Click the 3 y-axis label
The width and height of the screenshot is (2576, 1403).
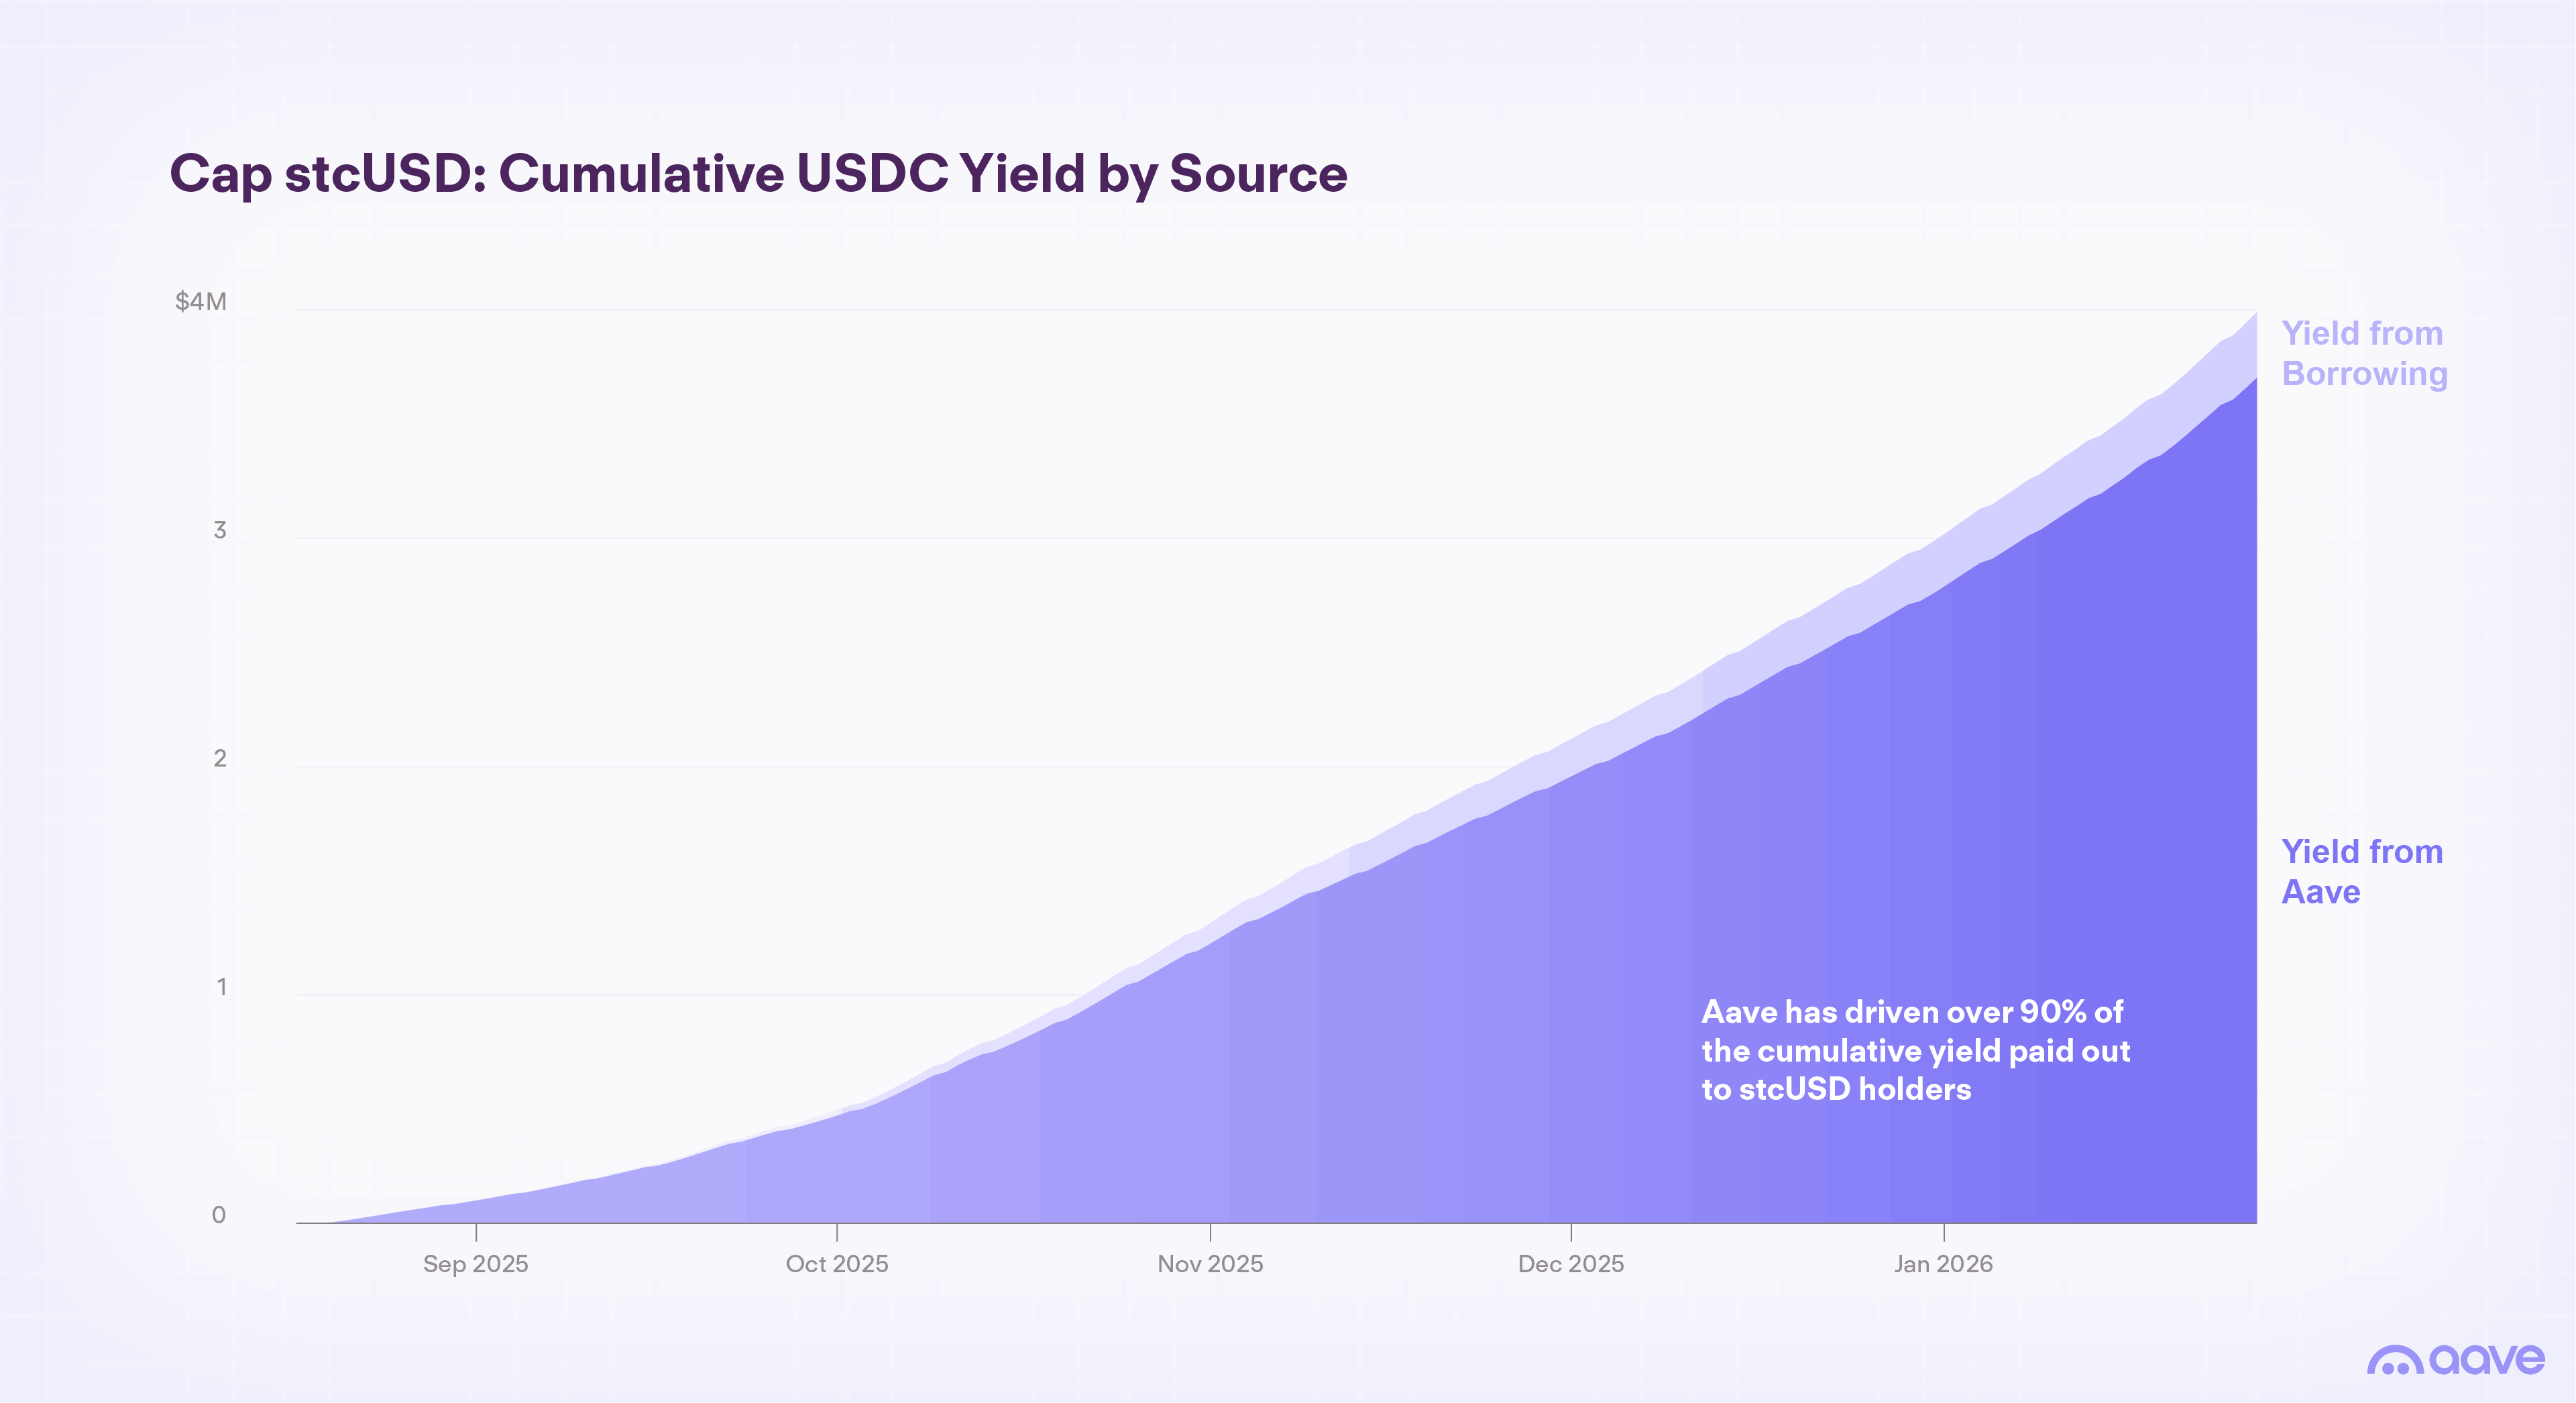click(x=220, y=530)
